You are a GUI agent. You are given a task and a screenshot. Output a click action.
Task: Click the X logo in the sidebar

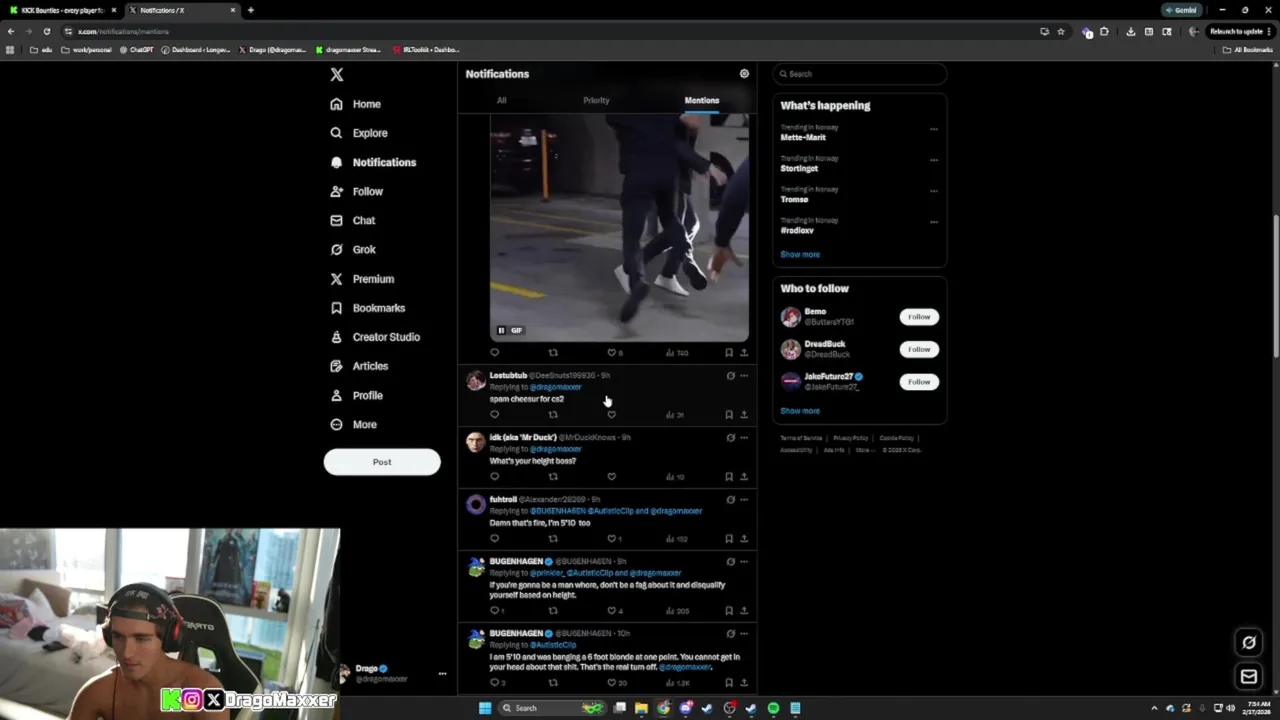337,75
